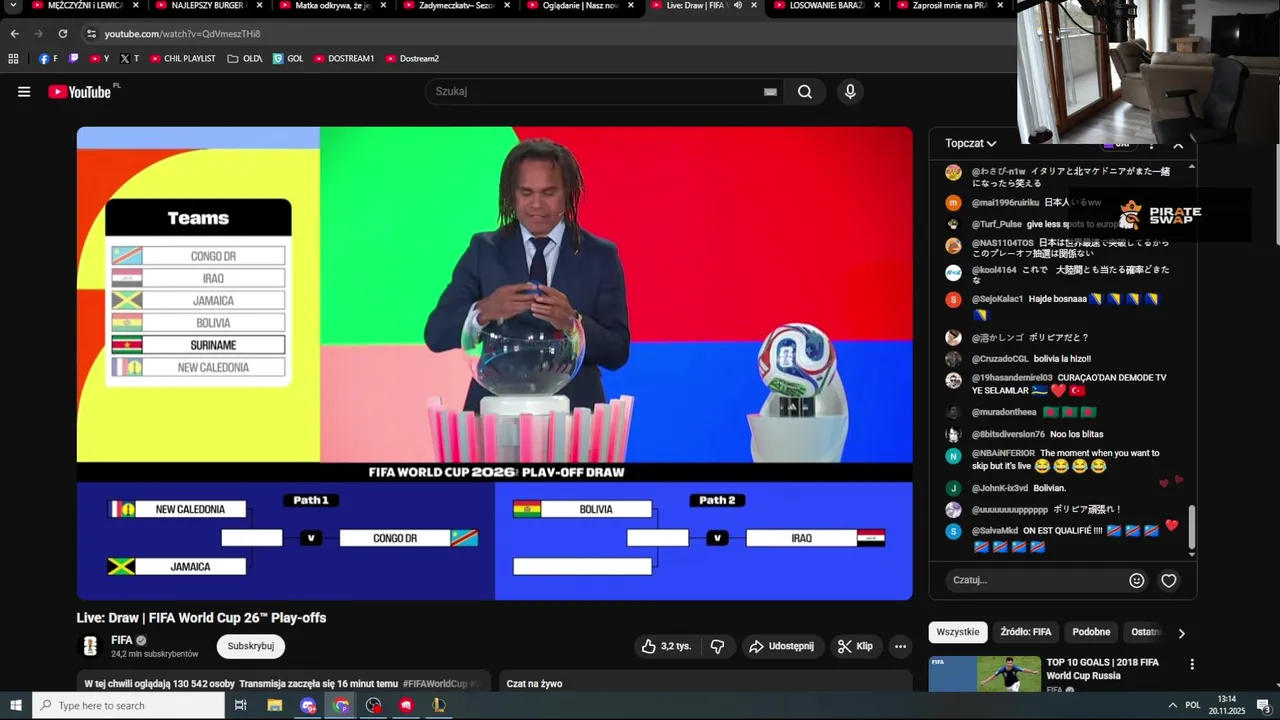Click the YouTube logo
This screenshot has height=720, width=1280.
pyautogui.click(x=80, y=92)
